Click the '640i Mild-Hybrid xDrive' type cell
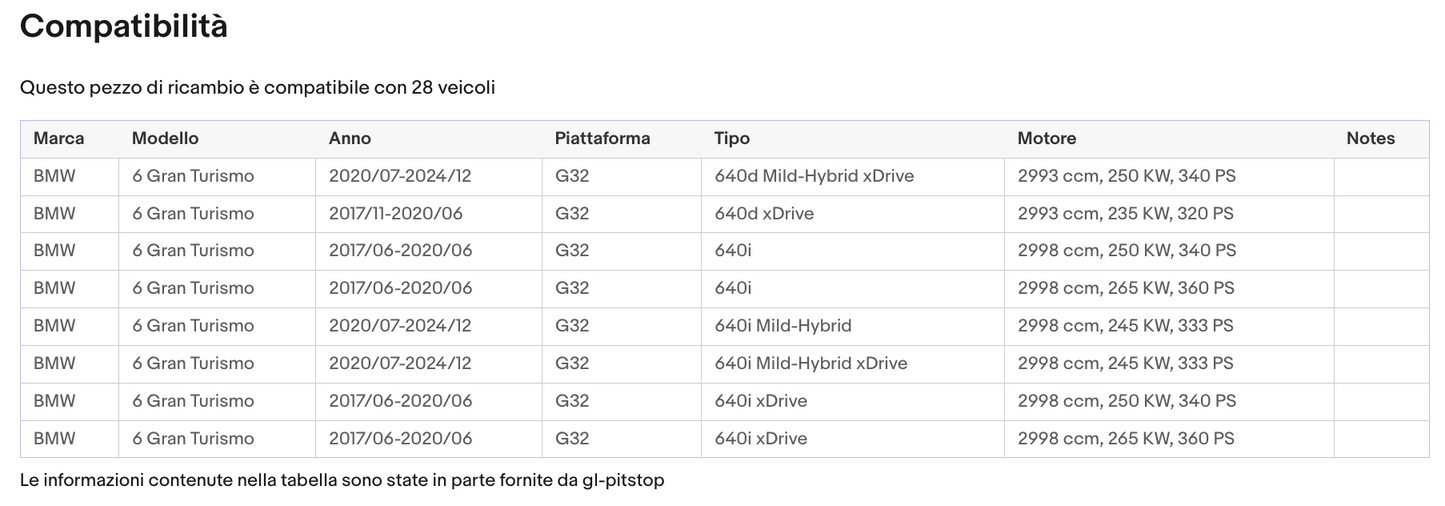 click(x=811, y=364)
